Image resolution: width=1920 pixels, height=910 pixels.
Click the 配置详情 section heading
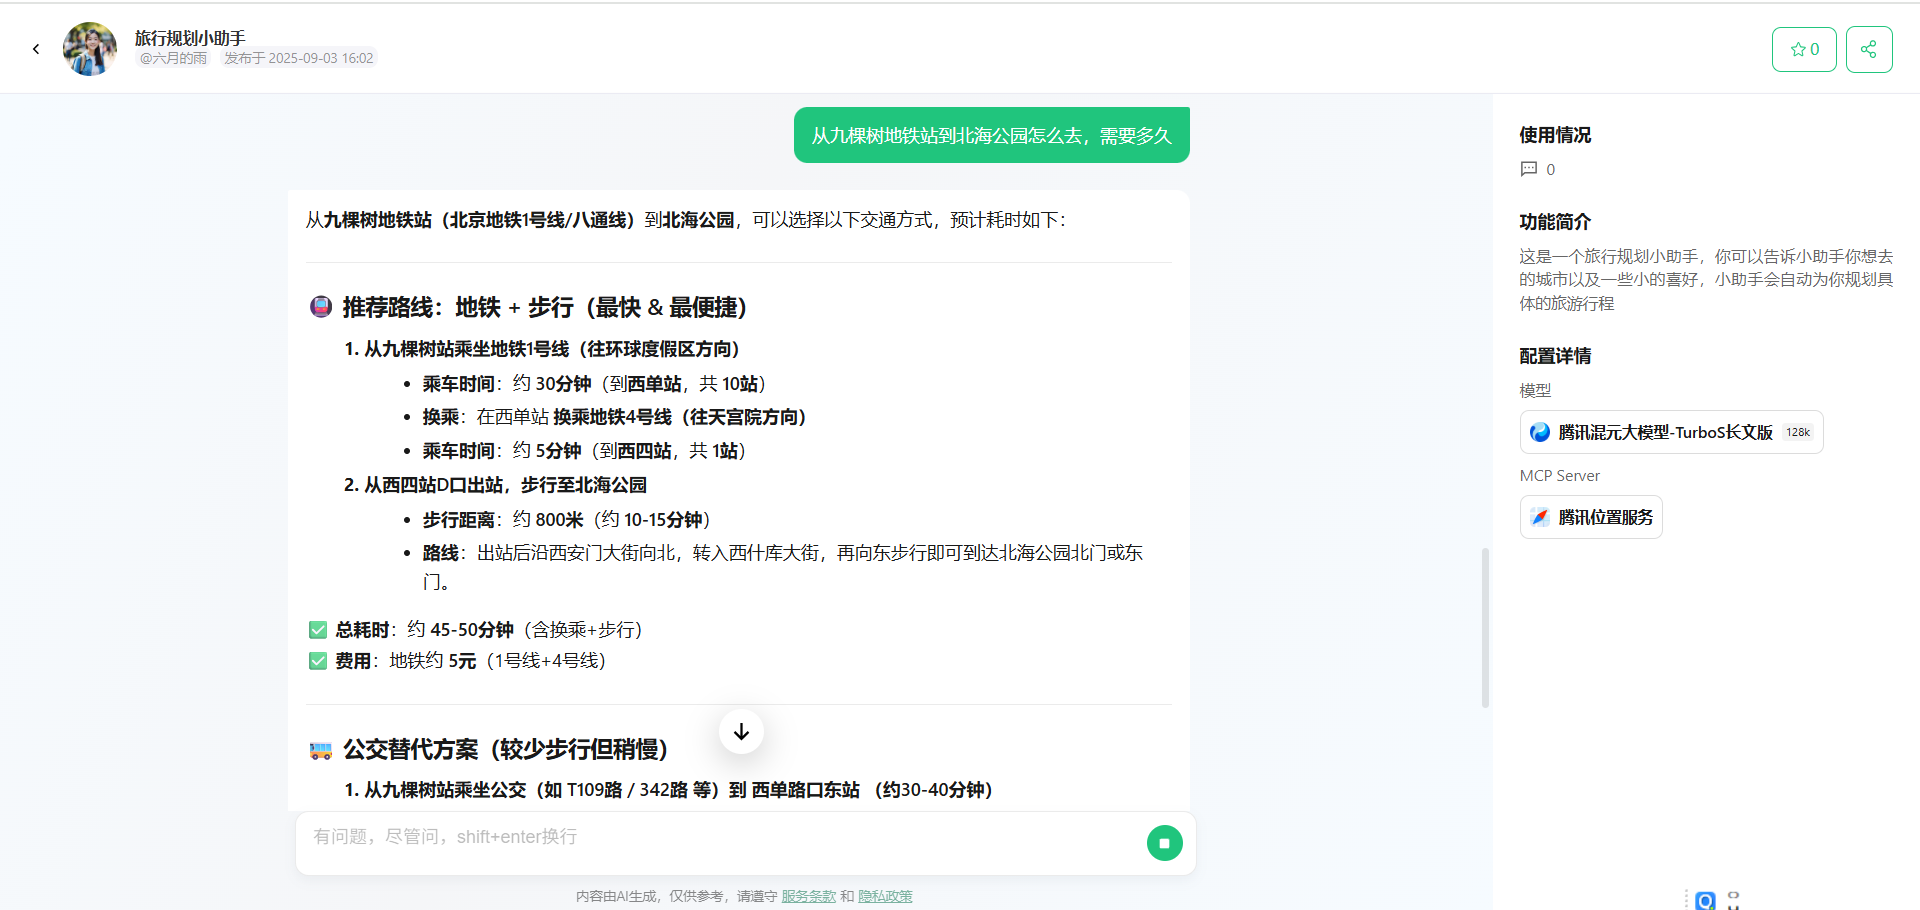(x=1555, y=356)
